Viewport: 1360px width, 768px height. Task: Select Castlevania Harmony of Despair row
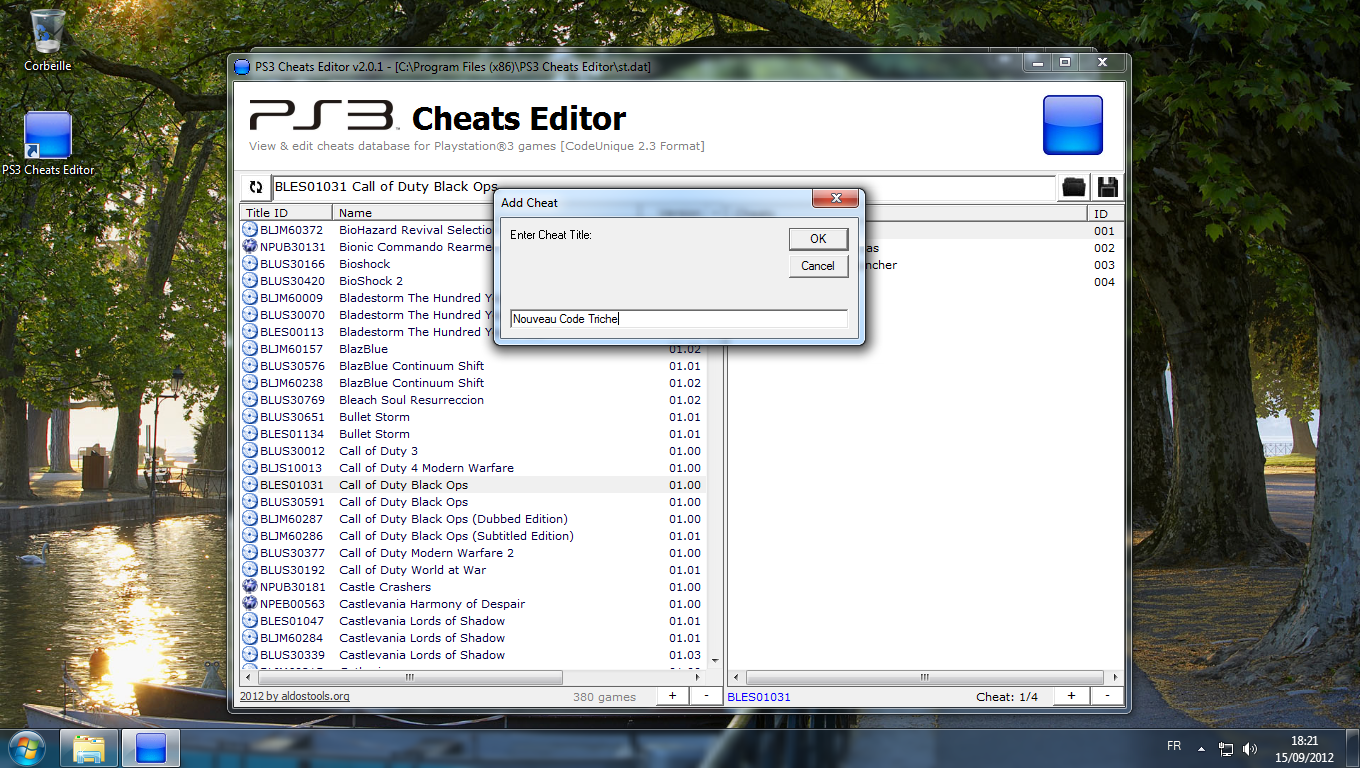click(473, 604)
